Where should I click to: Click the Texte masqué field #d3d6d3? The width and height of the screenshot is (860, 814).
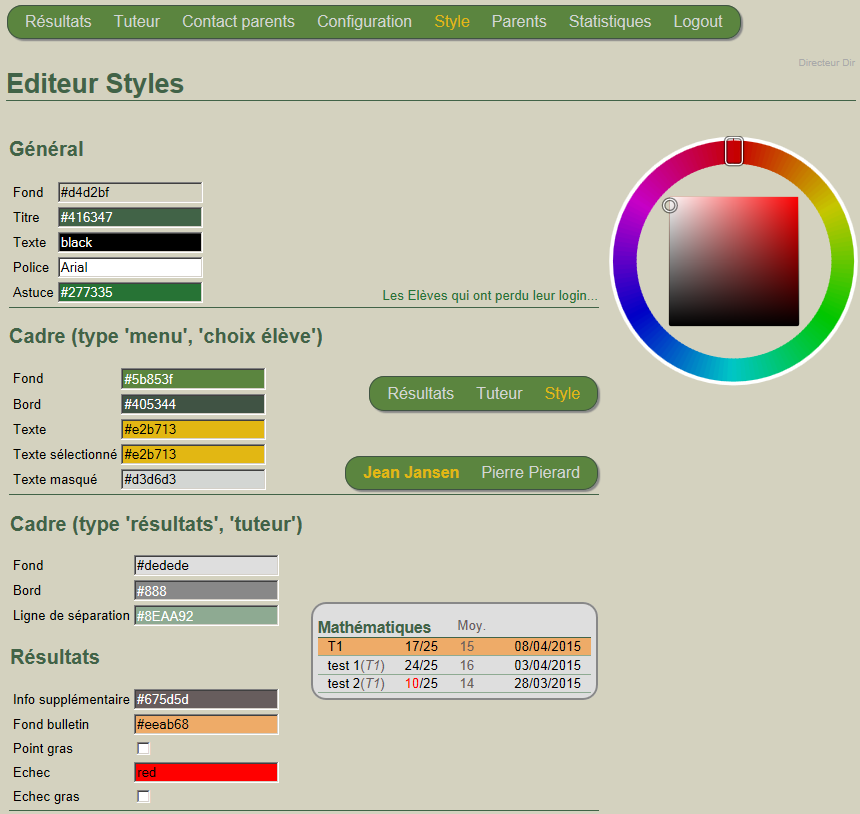(193, 479)
